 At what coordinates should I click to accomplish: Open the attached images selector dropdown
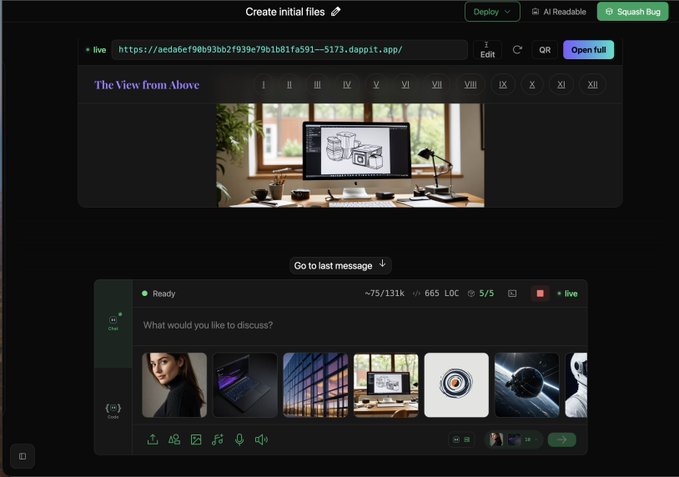(x=514, y=439)
